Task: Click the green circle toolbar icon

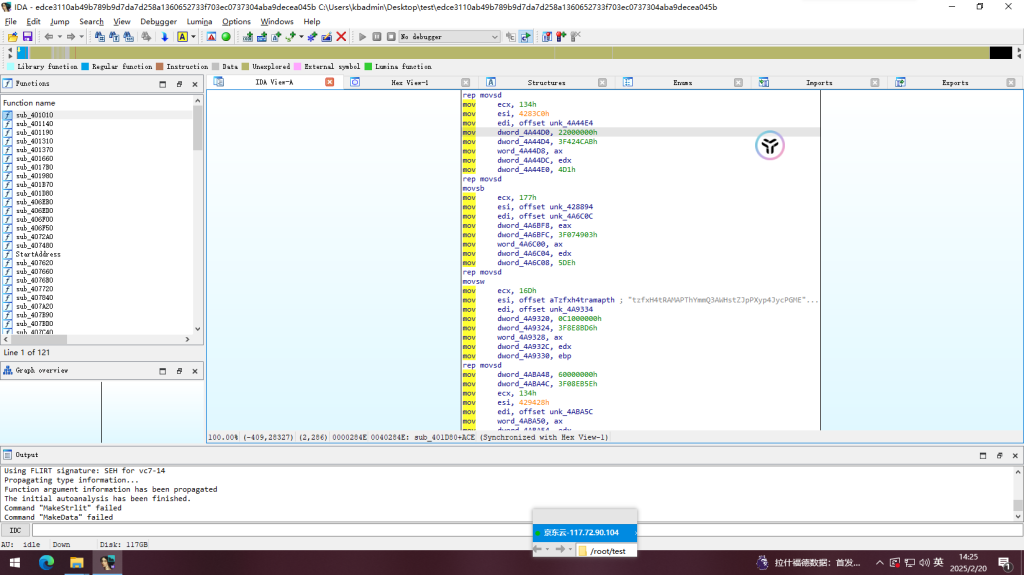Action: (x=226, y=37)
